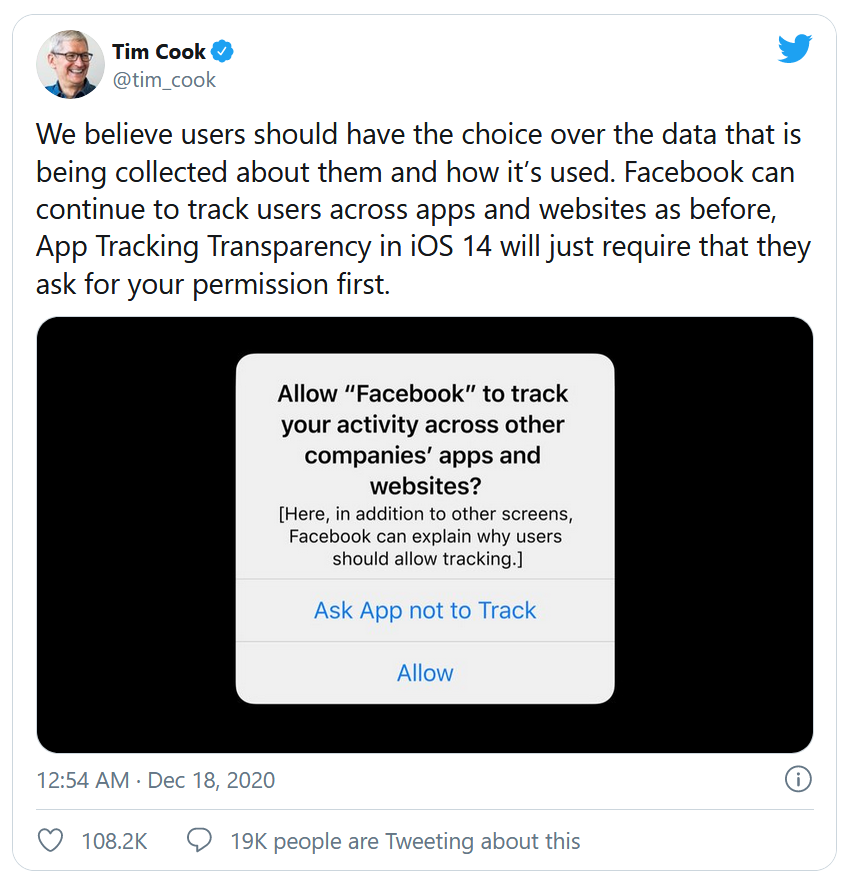
Task: Click the reply speech bubble icon
Action: tap(199, 840)
